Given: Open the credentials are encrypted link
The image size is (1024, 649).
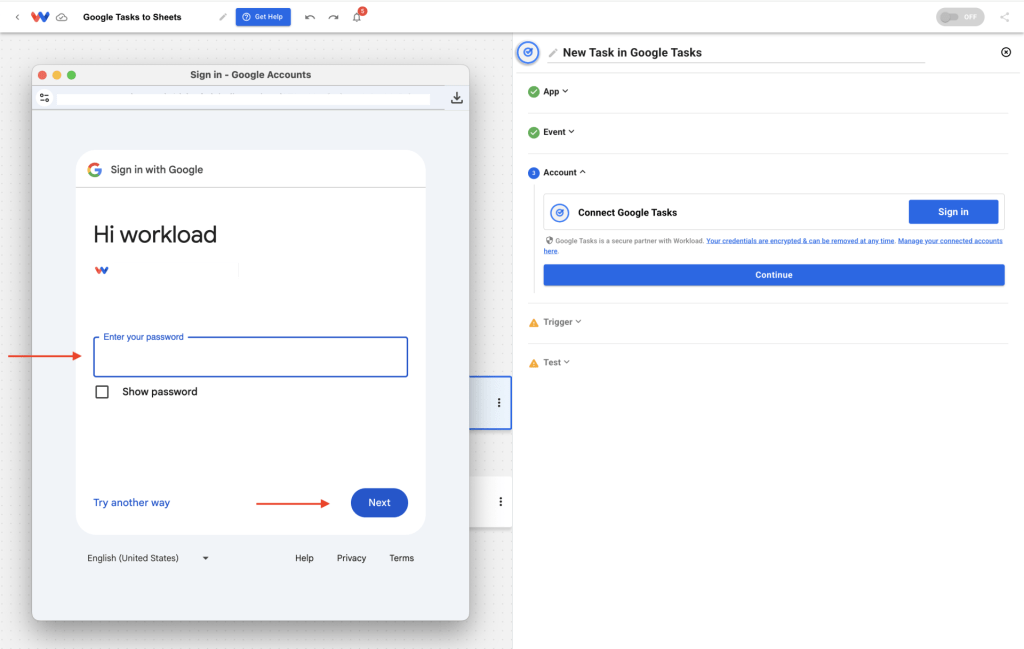Looking at the screenshot, I should point(800,241).
